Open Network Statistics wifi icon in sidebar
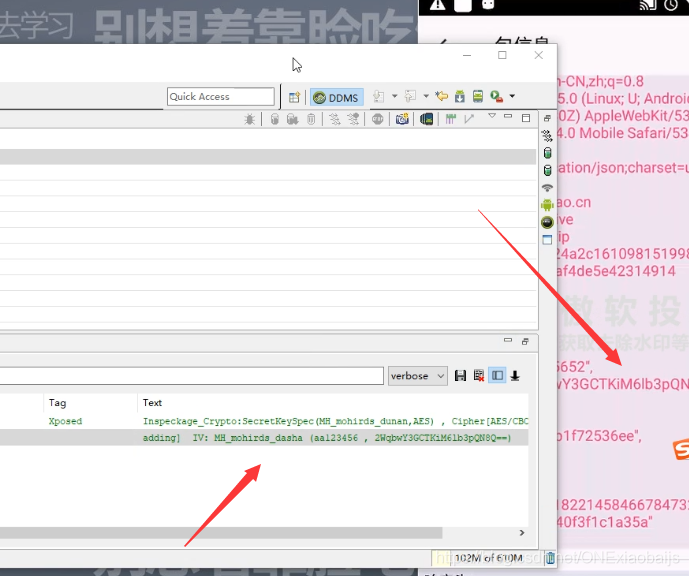Image resolution: width=689 pixels, height=576 pixels. click(547, 188)
